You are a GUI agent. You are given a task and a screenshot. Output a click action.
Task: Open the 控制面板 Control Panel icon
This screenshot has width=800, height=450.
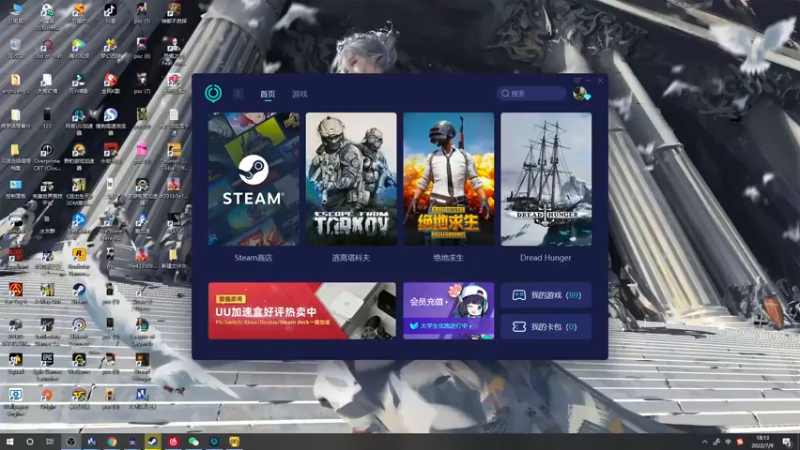point(15,189)
